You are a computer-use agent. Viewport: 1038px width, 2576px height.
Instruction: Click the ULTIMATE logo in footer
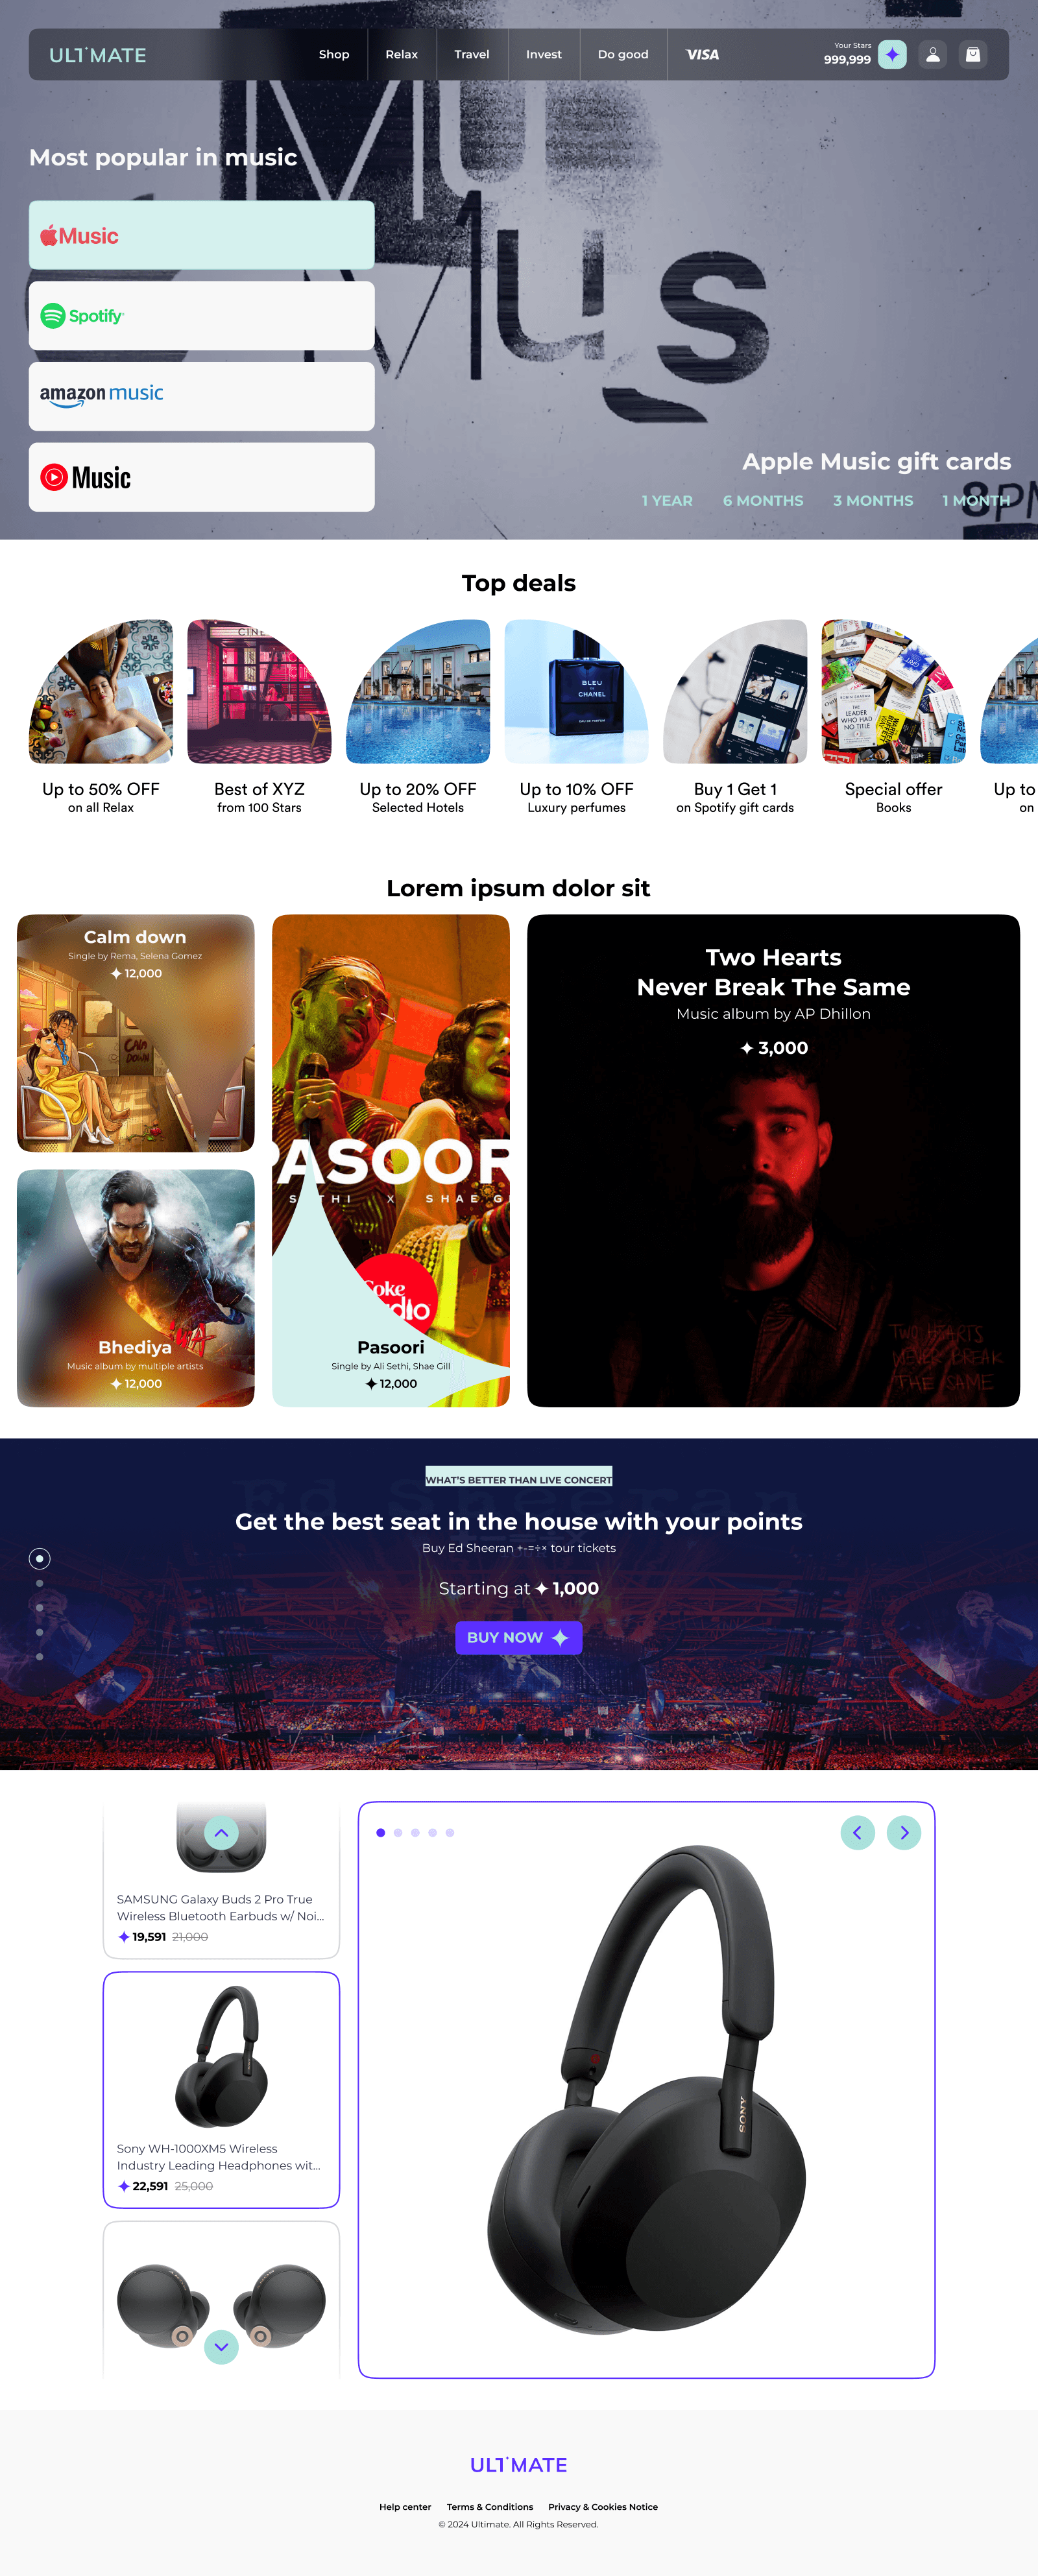point(519,2465)
